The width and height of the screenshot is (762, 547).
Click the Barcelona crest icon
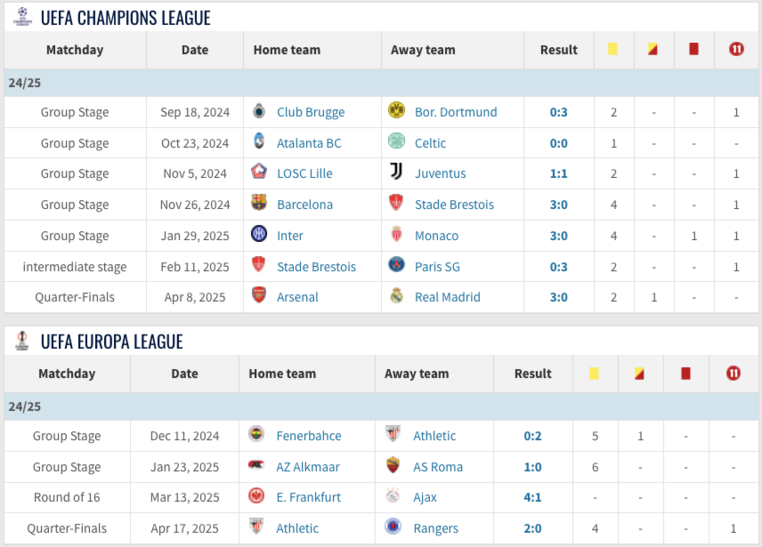tap(259, 204)
